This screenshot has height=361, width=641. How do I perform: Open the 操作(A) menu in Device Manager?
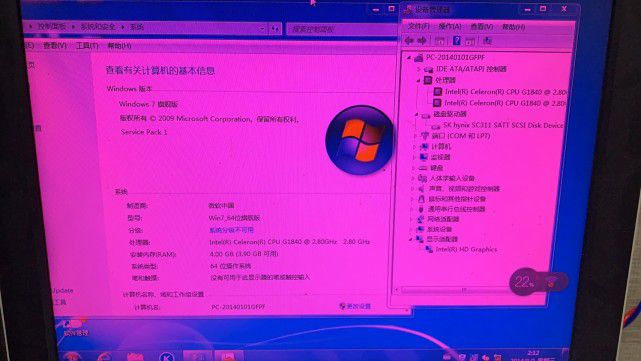(x=450, y=26)
